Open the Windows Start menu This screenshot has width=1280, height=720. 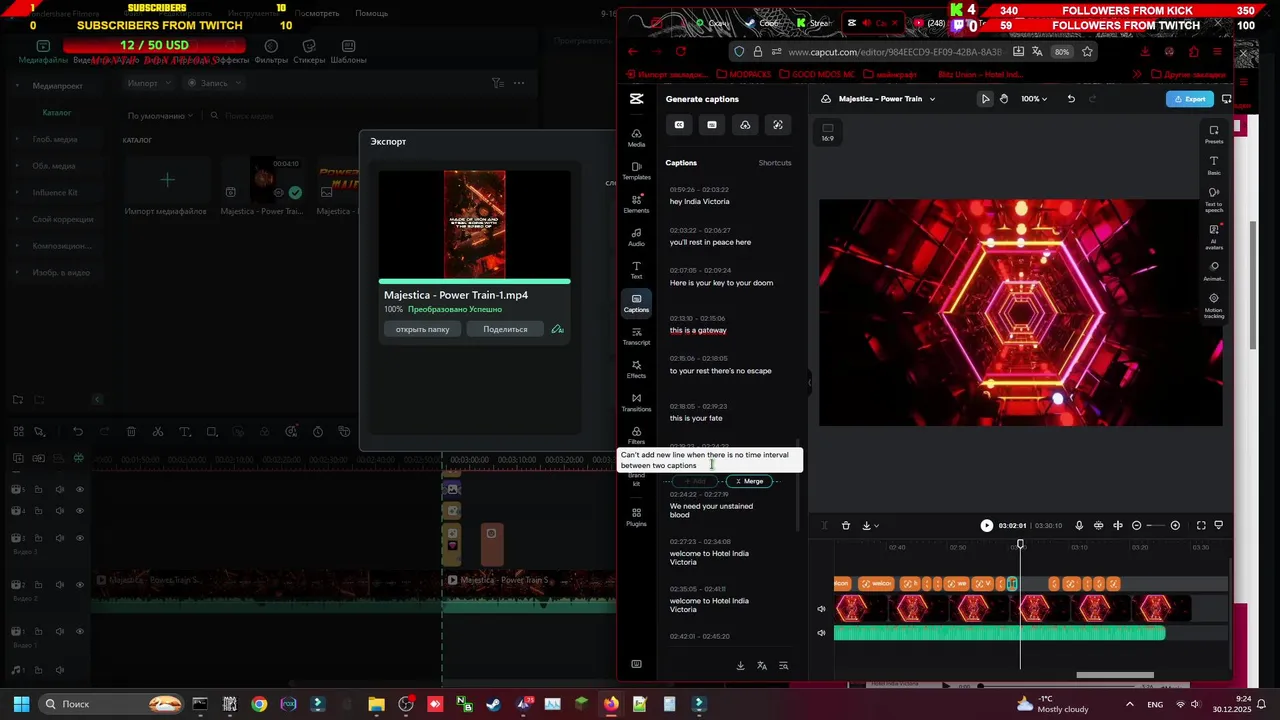point(21,704)
